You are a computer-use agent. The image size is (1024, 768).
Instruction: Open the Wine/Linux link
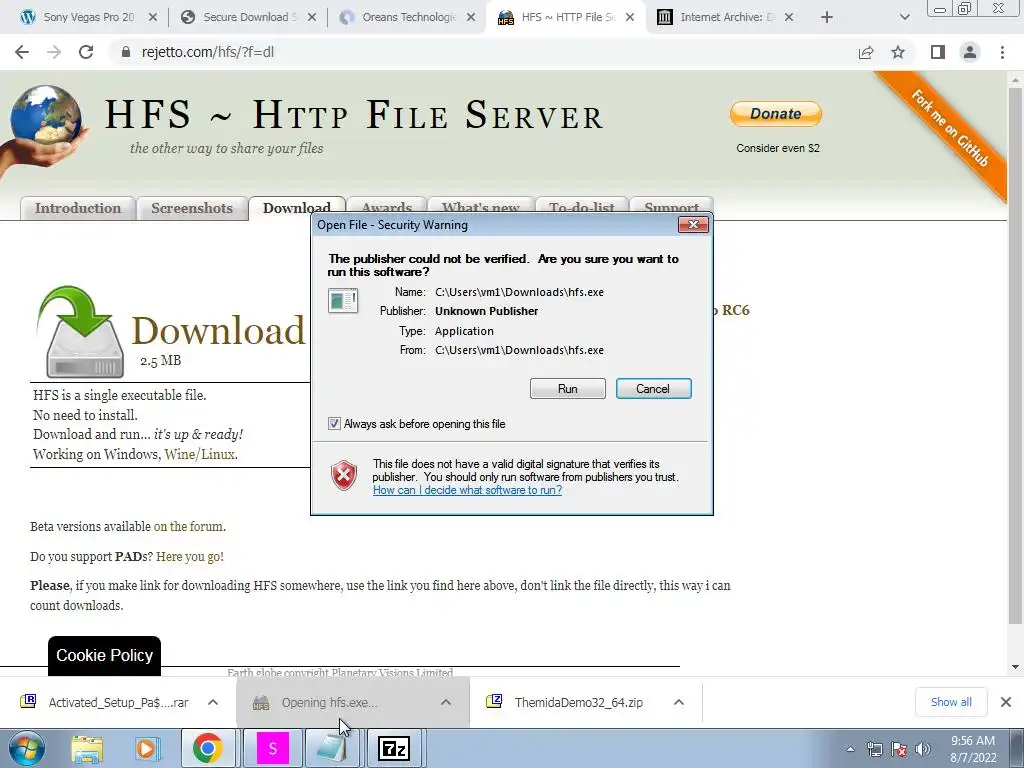tap(199, 455)
